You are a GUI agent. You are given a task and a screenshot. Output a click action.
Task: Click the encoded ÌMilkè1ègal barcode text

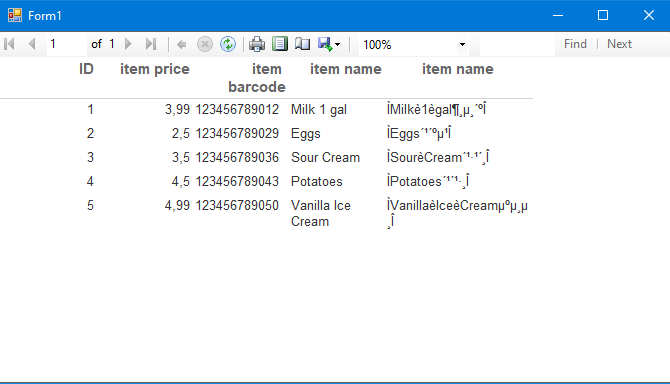436,109
